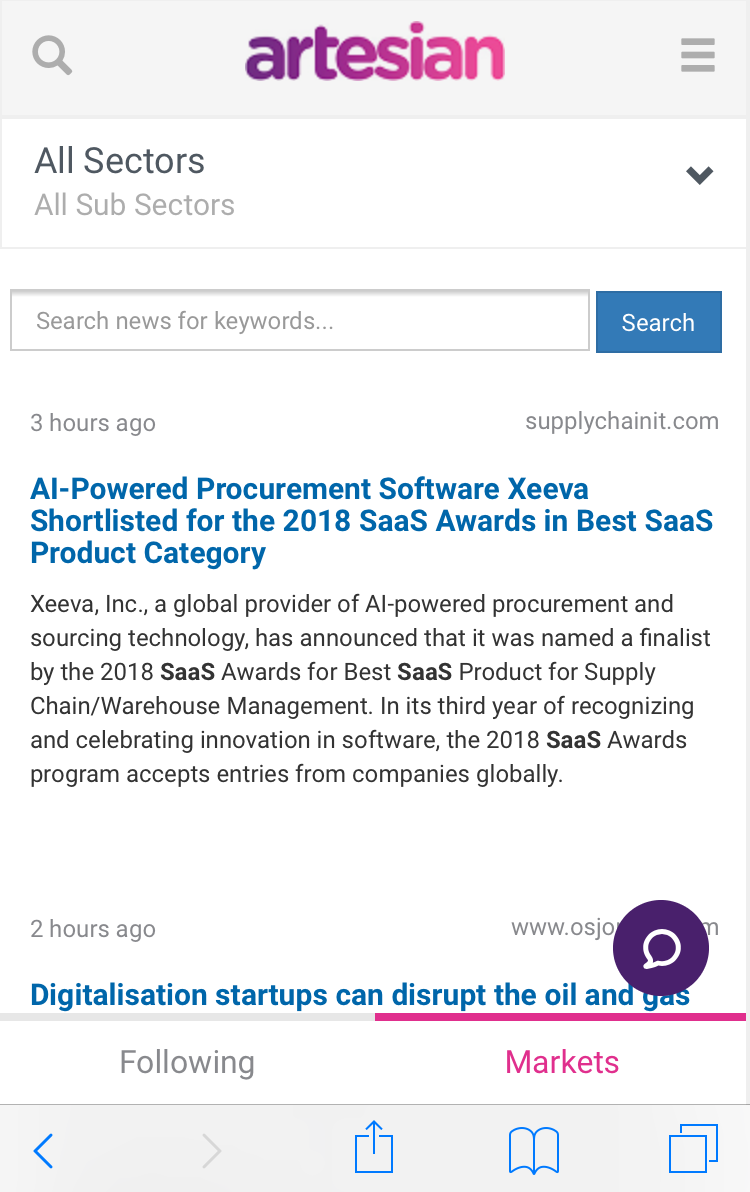Click the blue Search button
The height and width of the screenshot is (1192, 750).
point(659,322)
